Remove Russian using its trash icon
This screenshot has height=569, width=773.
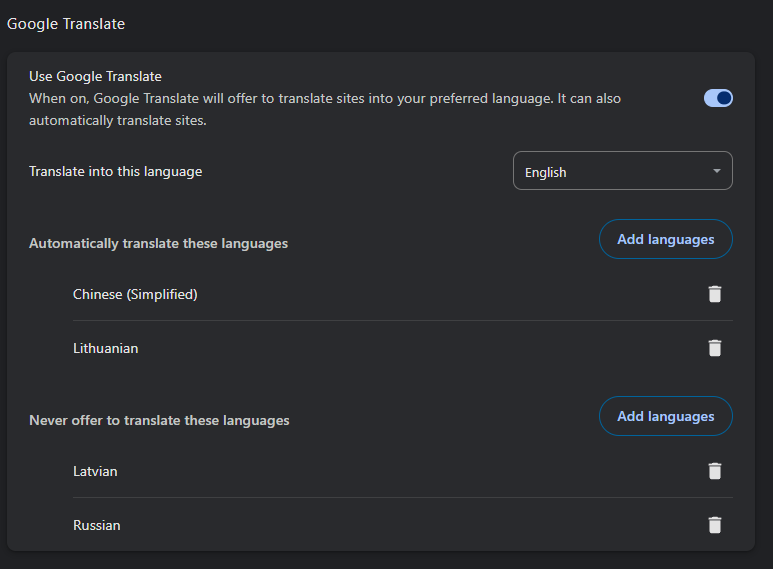coord(714,525)
